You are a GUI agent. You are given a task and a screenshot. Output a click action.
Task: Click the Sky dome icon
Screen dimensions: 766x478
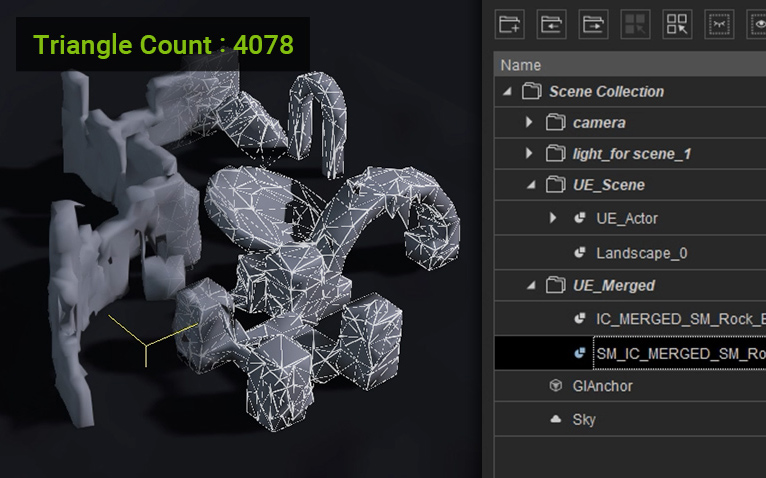(x=555, y=420)
